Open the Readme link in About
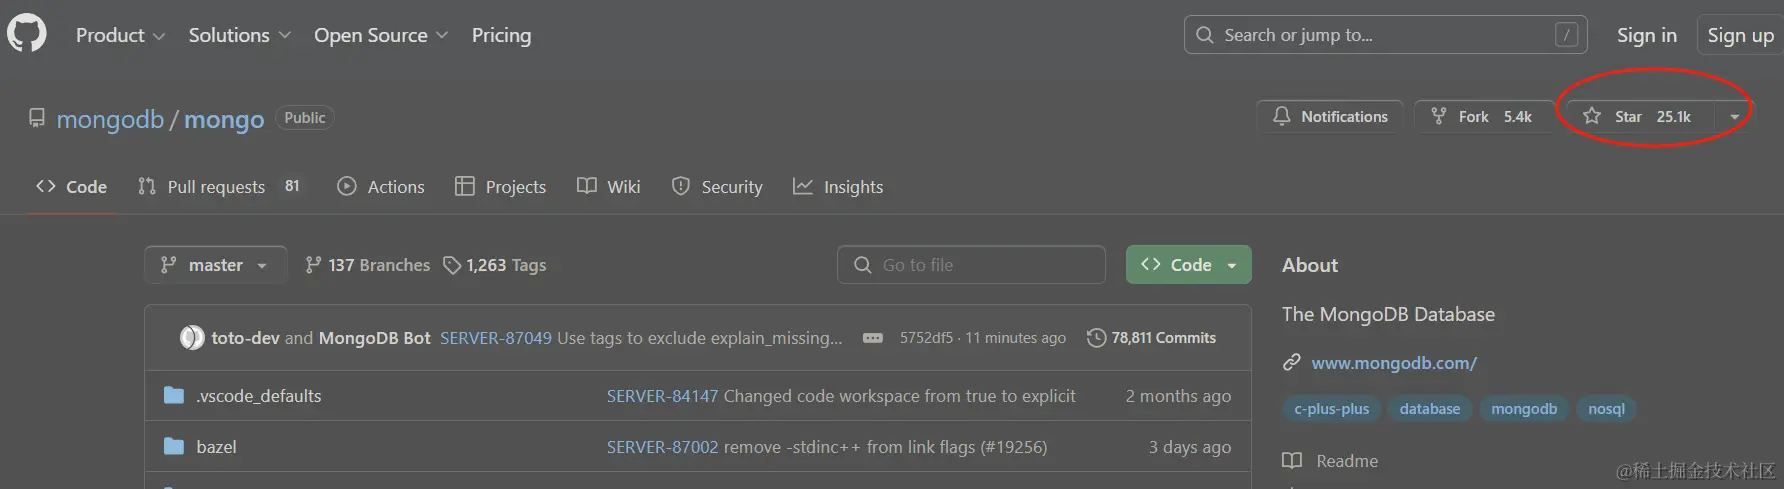Image resolution: width=1784 pixels, height=489 pixels. click(x=1330, y=461)
